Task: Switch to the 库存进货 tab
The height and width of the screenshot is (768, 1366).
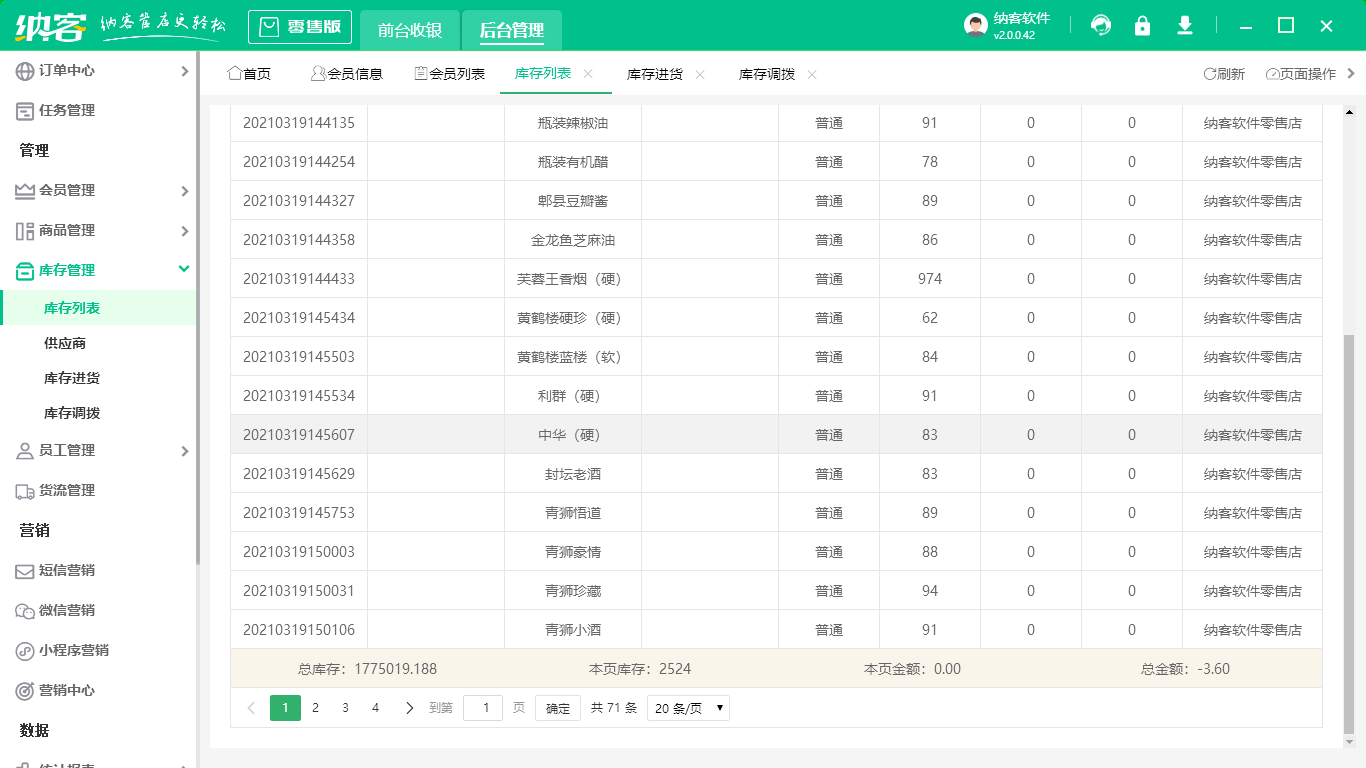Action: tap(659, 73)
